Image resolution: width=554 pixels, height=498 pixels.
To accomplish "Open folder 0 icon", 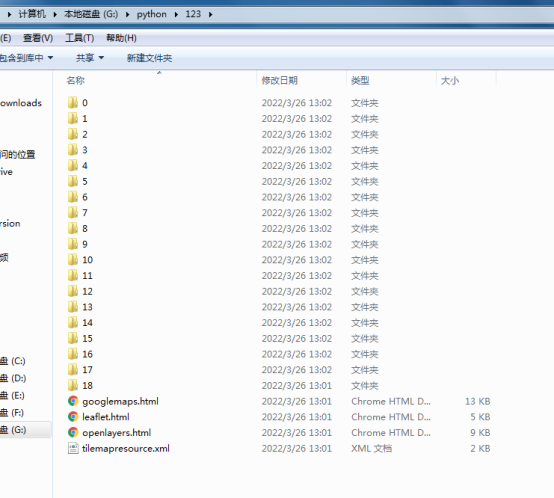I will (73, 103).
